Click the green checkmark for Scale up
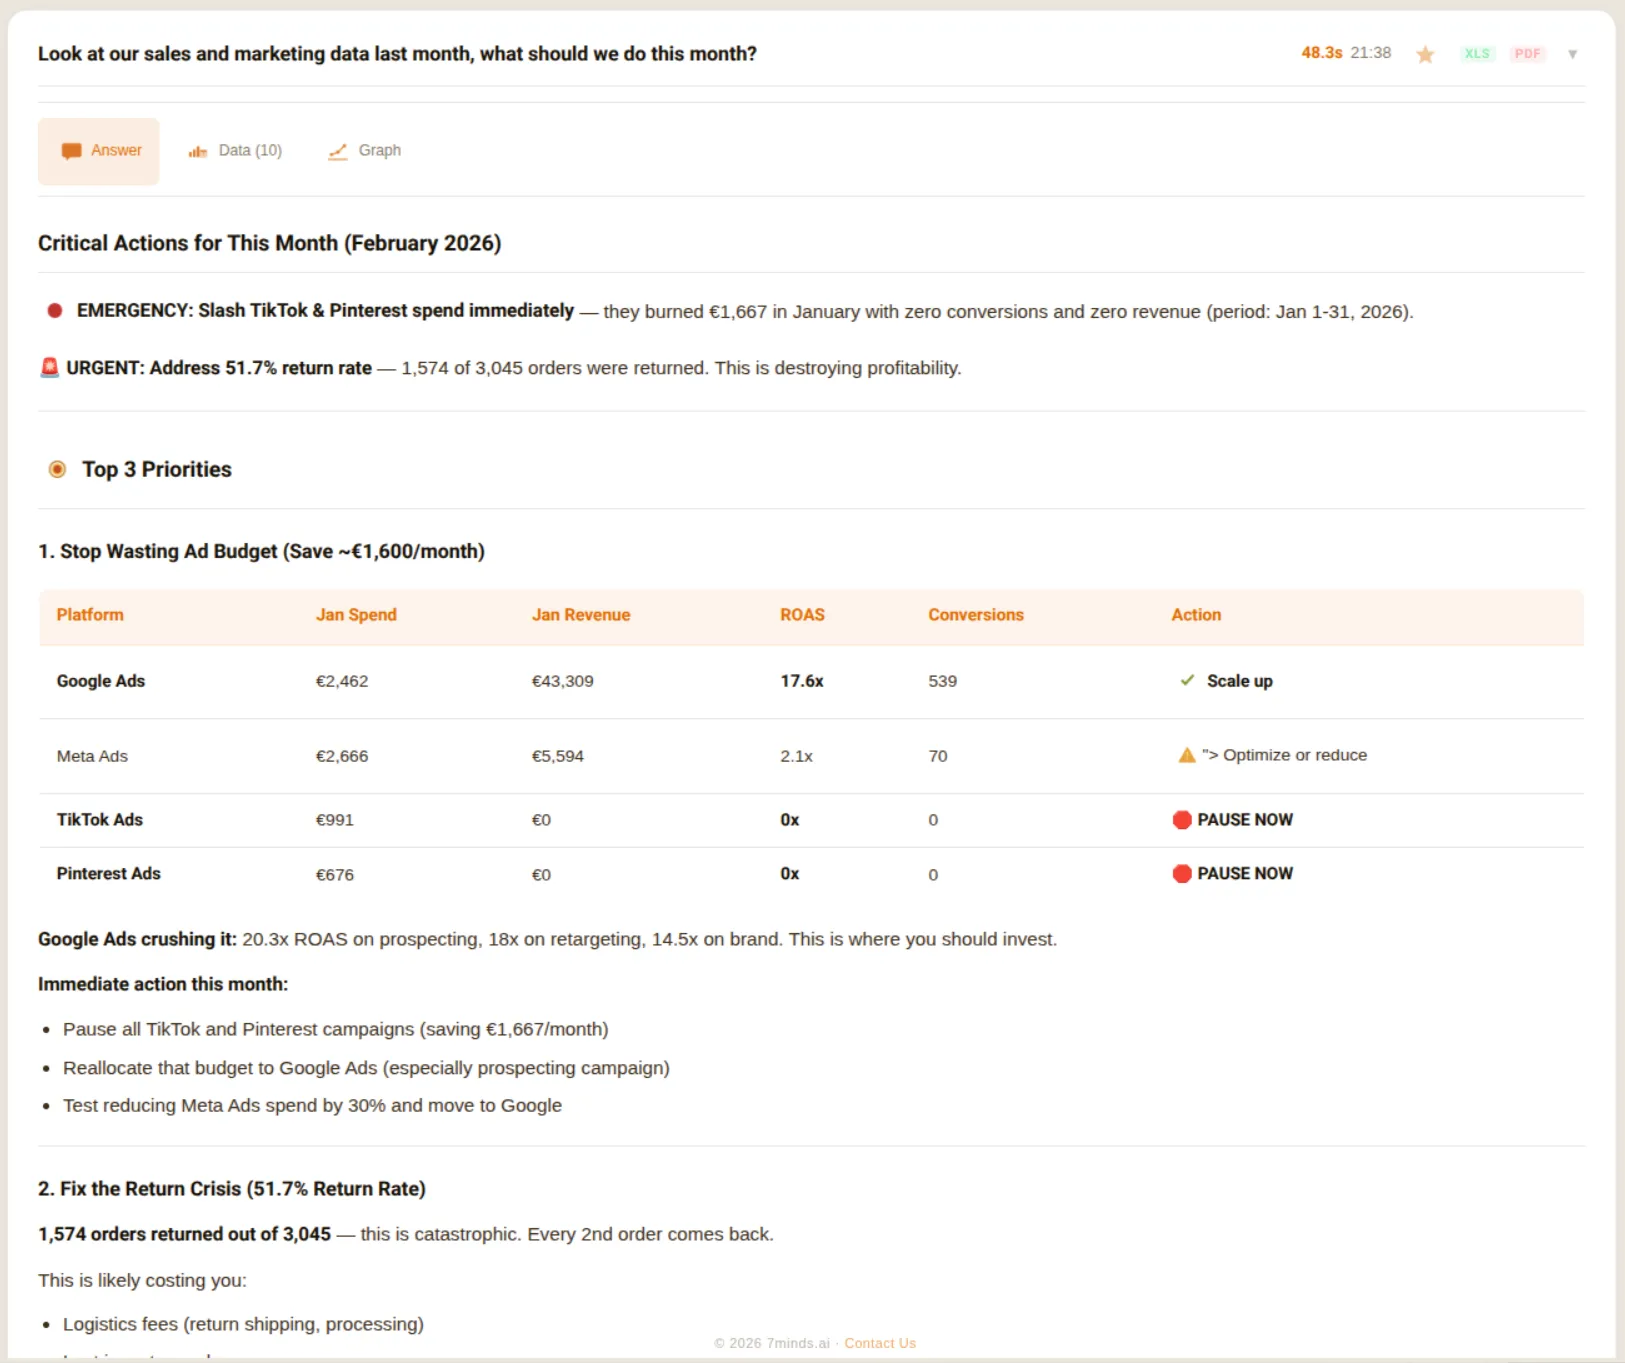 point(1187,681)
